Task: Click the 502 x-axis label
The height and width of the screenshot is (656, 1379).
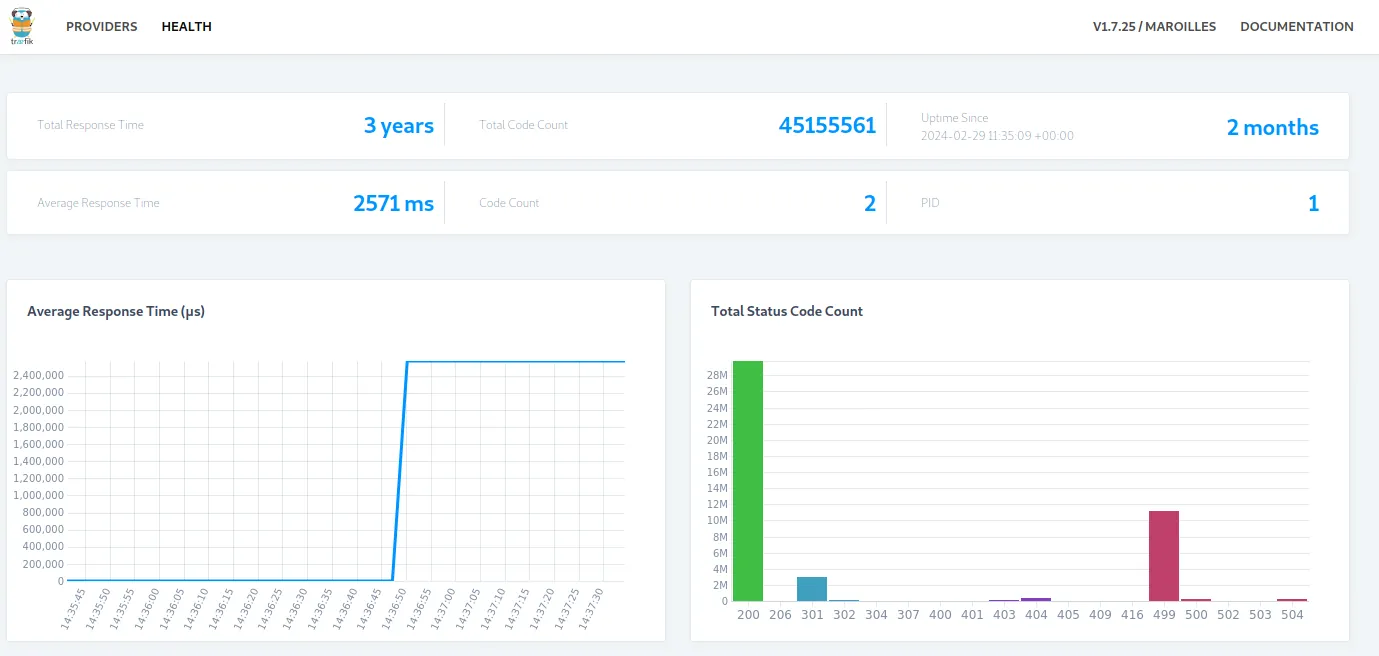Action: click(x=1228, y=615)
